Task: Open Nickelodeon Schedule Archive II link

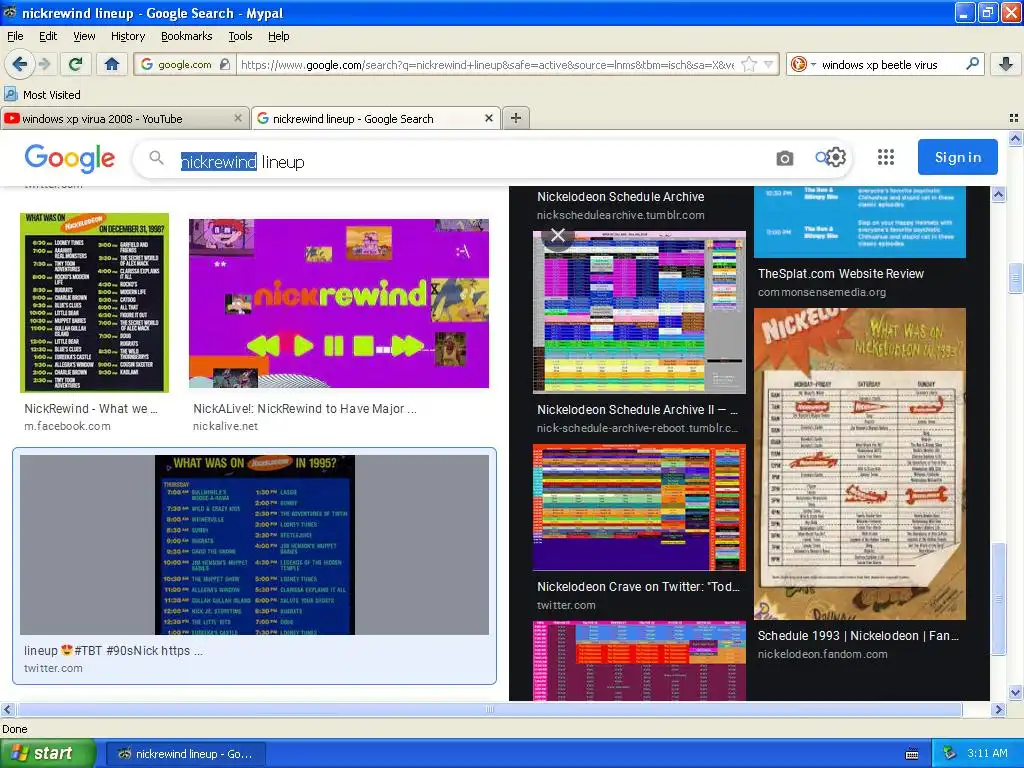Action: click(637, 409)
